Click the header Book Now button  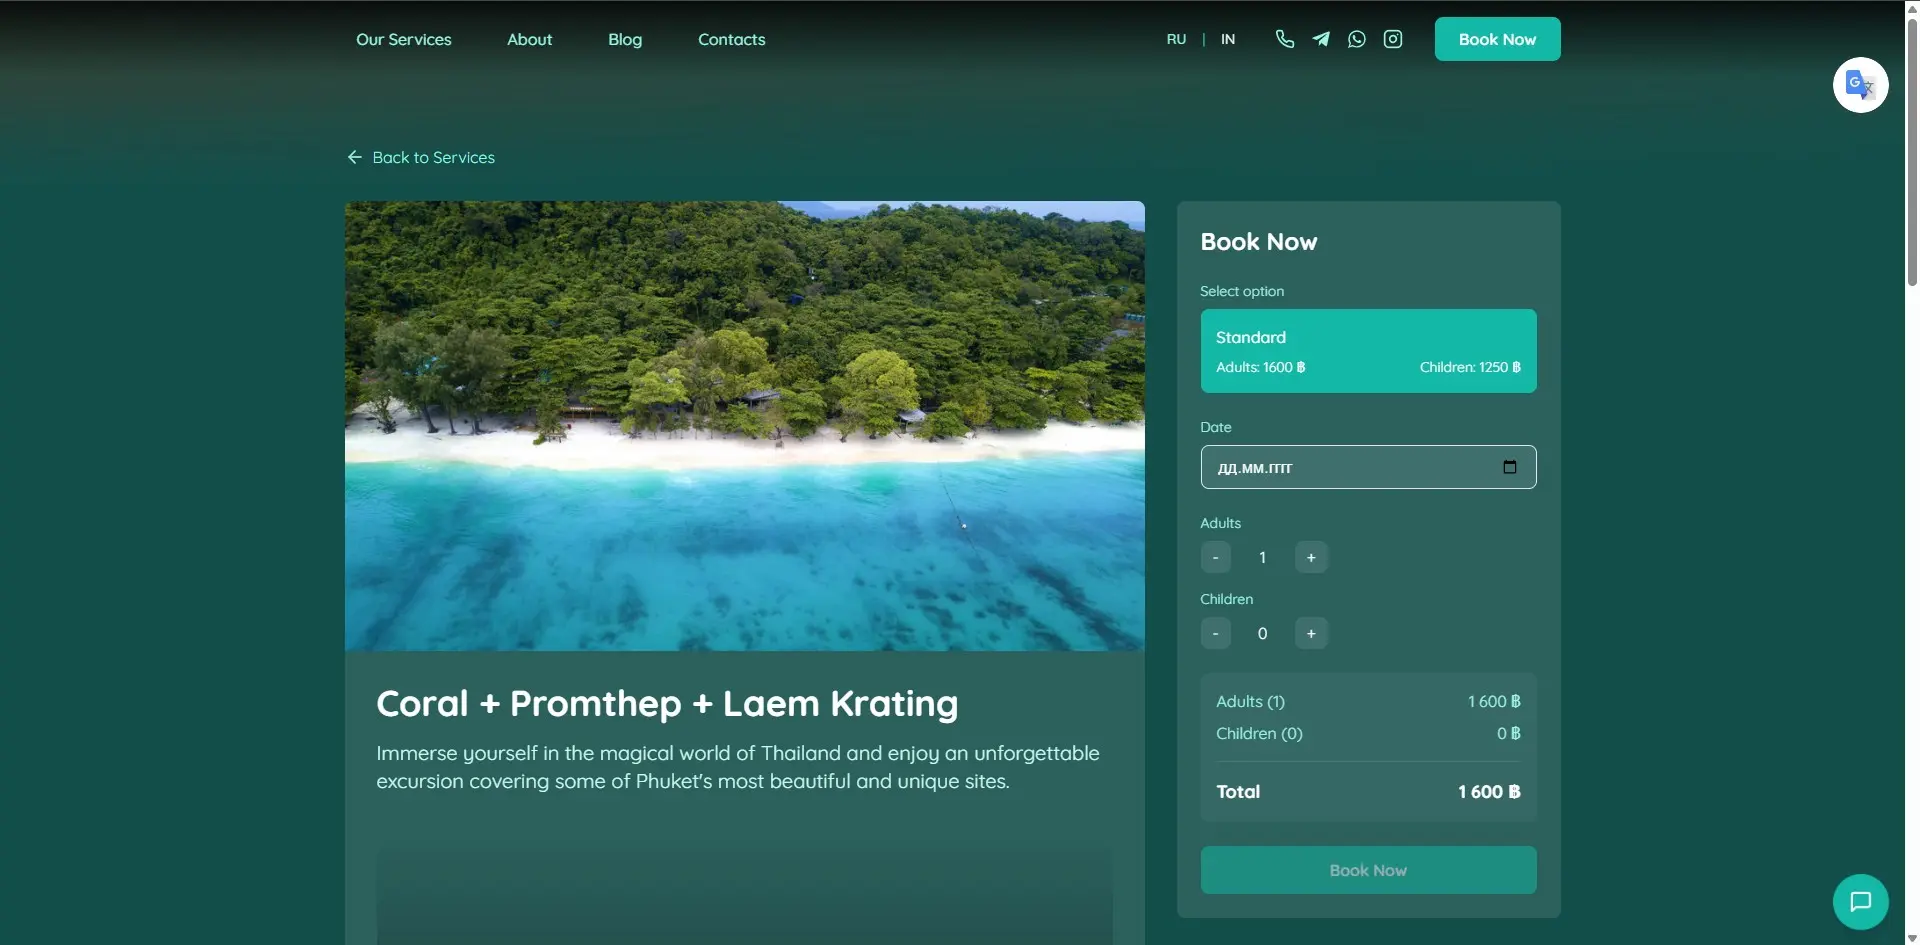click(x=1497, y=39)
